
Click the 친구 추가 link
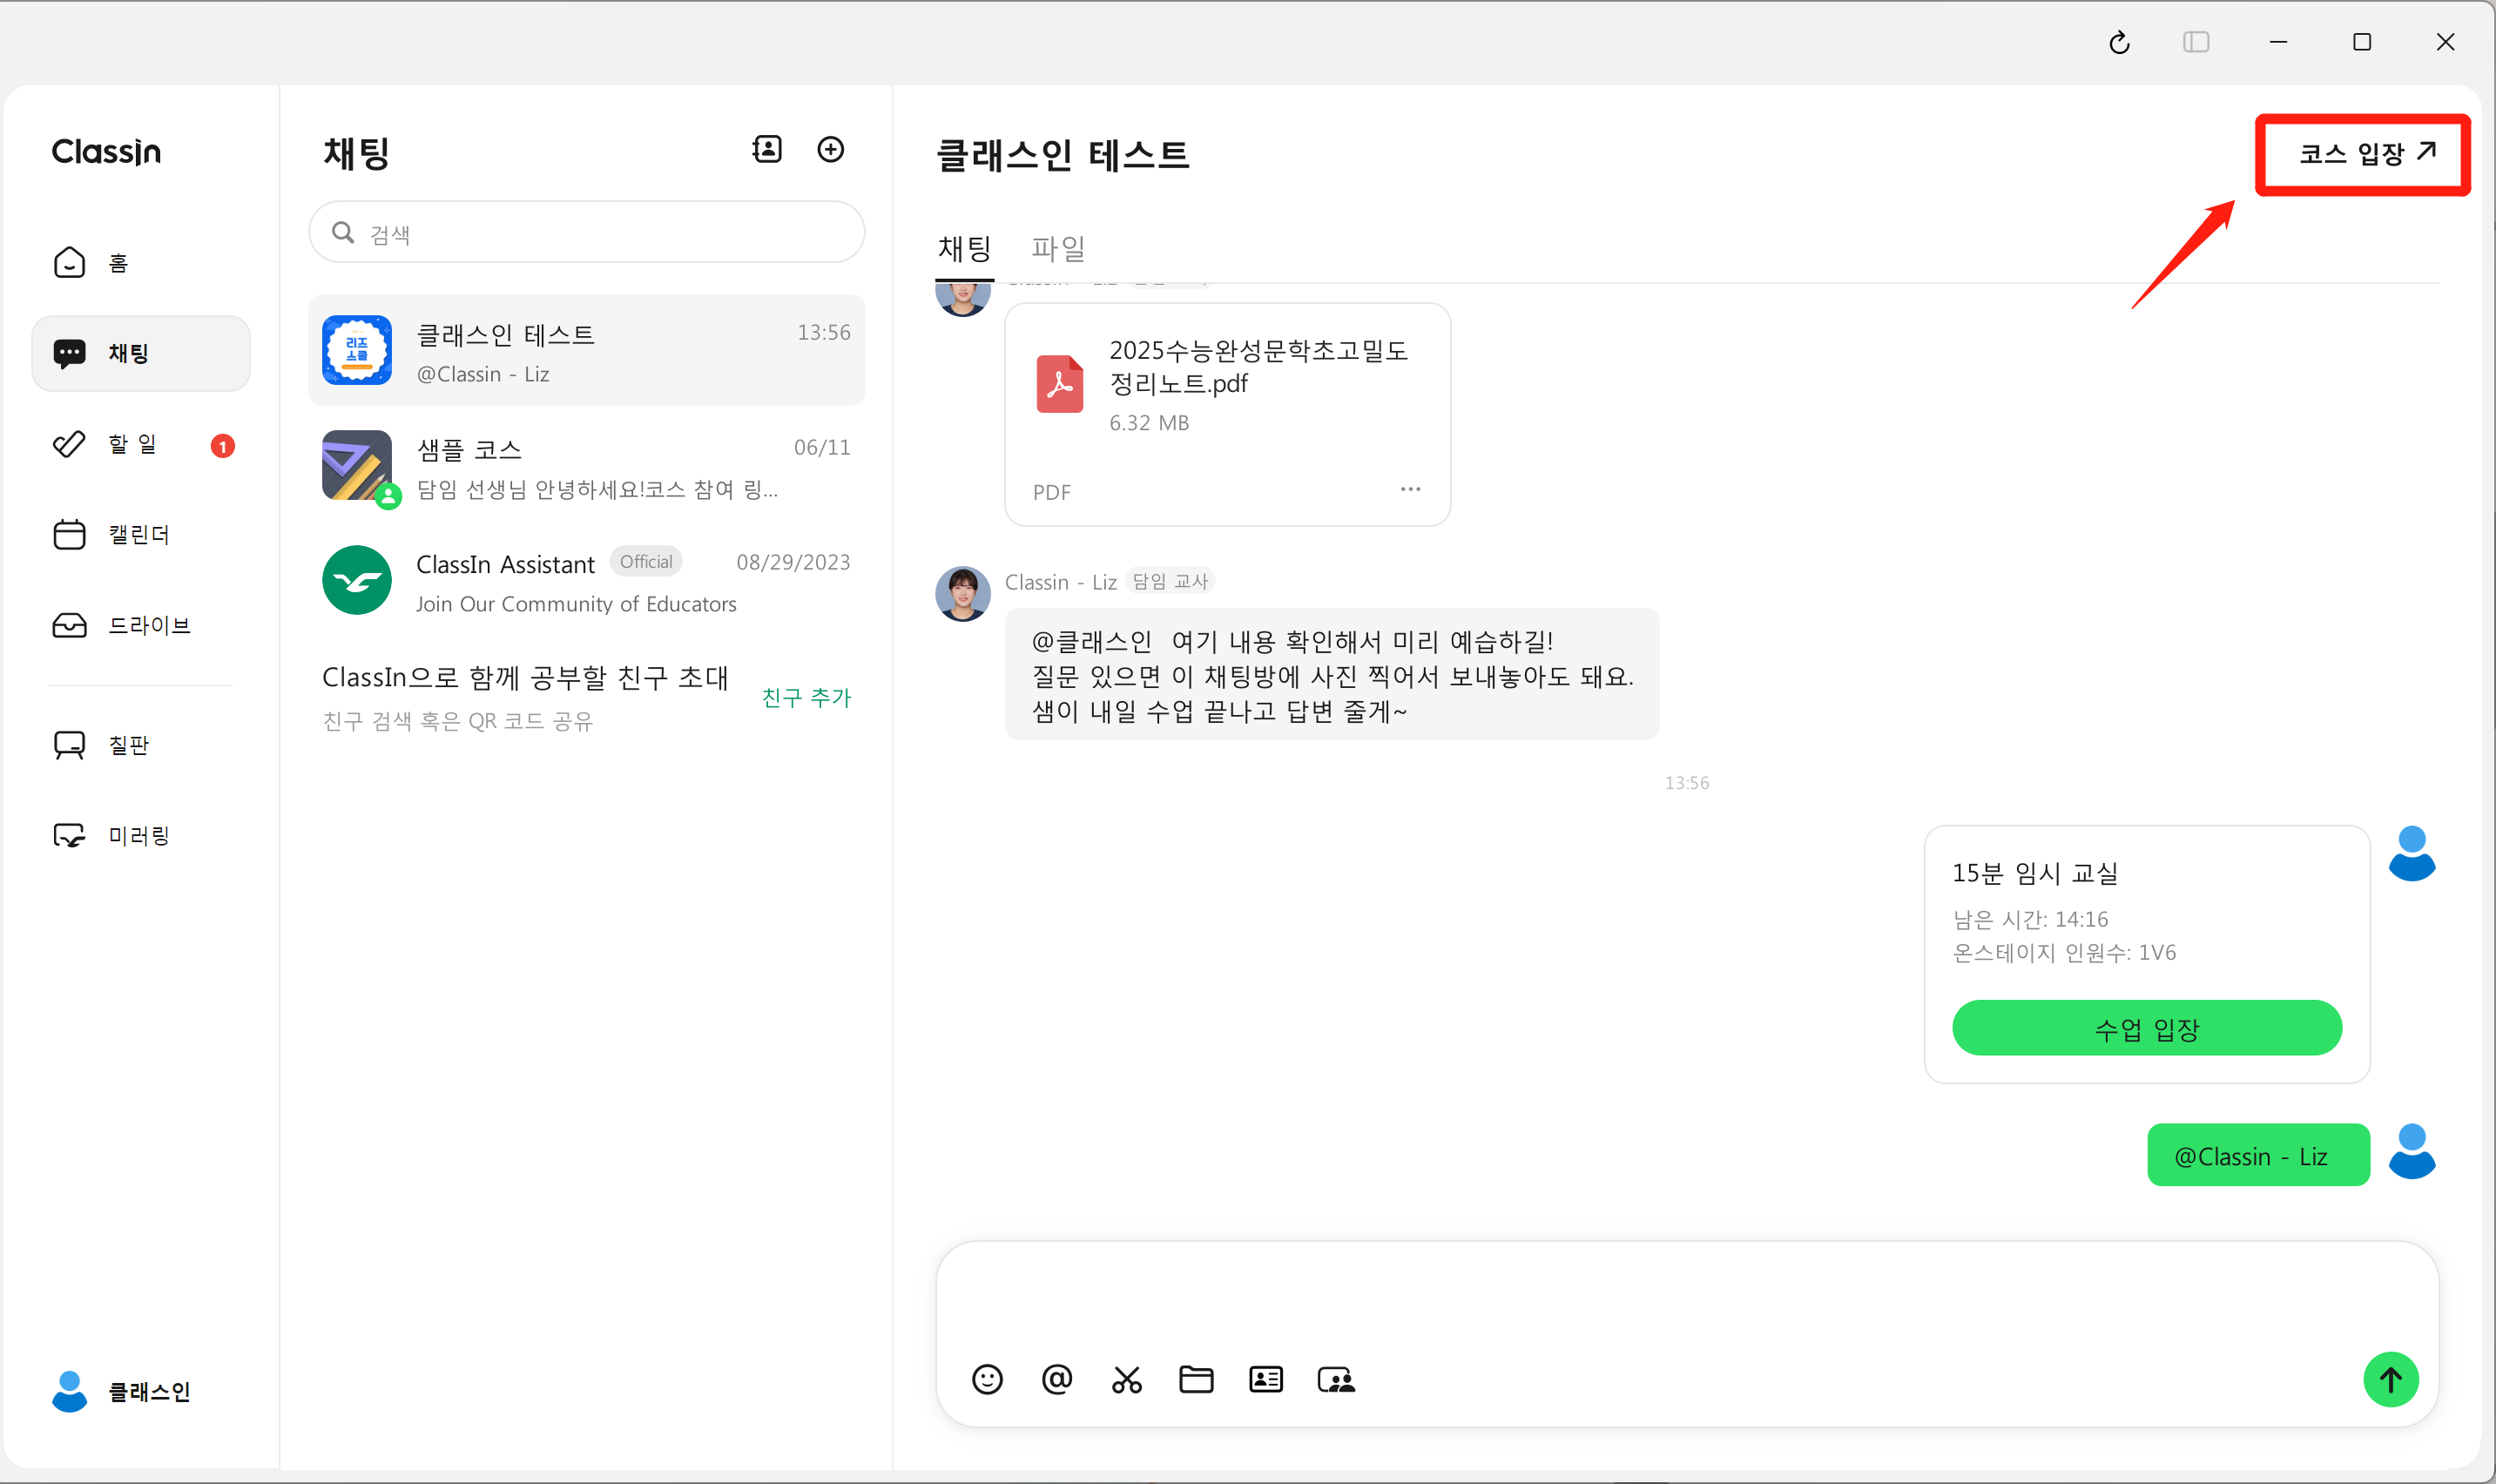coord(806,697)
